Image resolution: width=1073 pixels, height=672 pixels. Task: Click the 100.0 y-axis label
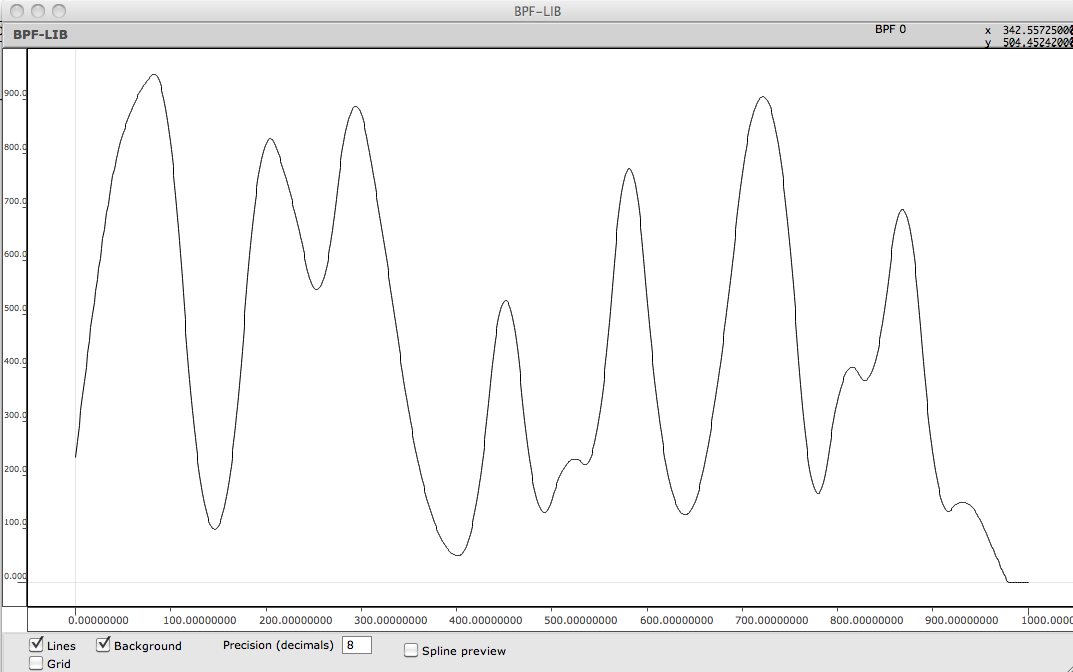(15, 522)
